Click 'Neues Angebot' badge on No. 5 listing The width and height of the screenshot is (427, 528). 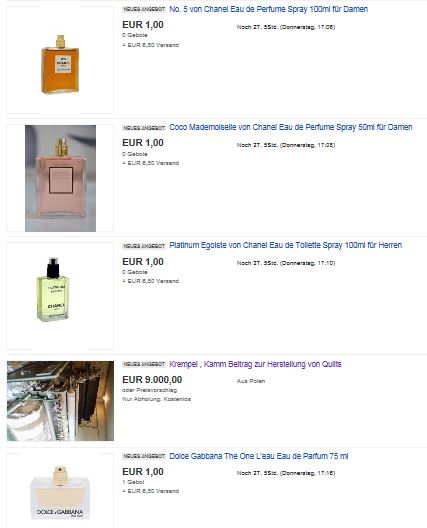[144, 9]
